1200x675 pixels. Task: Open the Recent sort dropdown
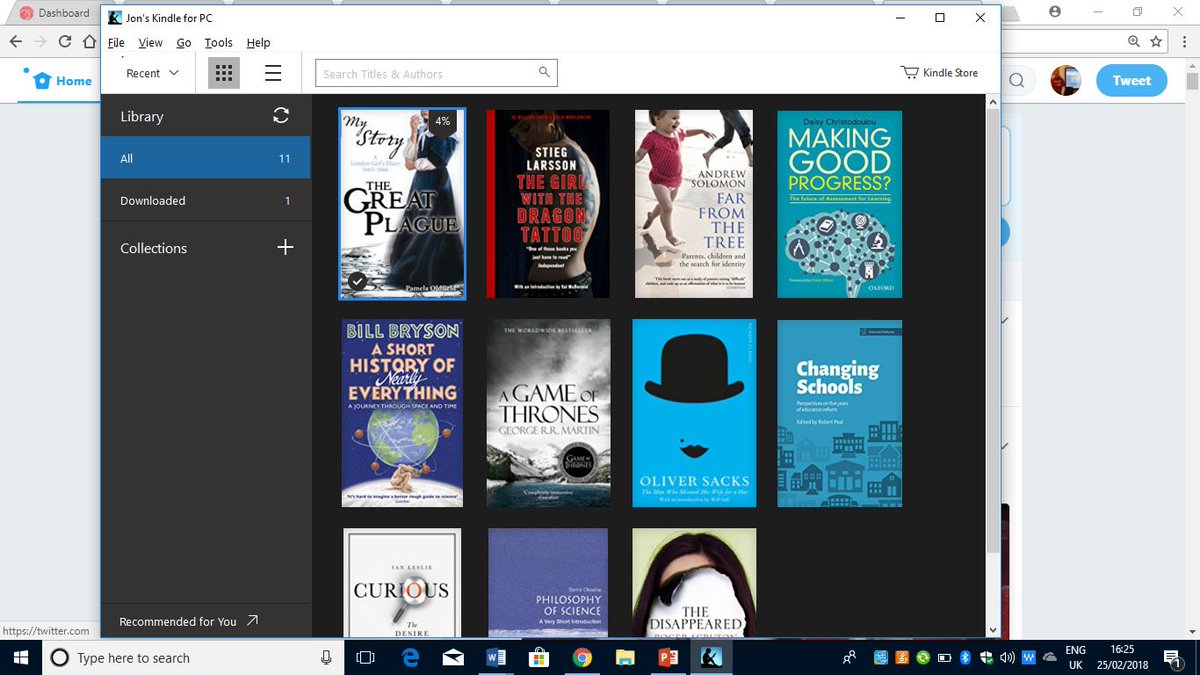coord(152,73)
